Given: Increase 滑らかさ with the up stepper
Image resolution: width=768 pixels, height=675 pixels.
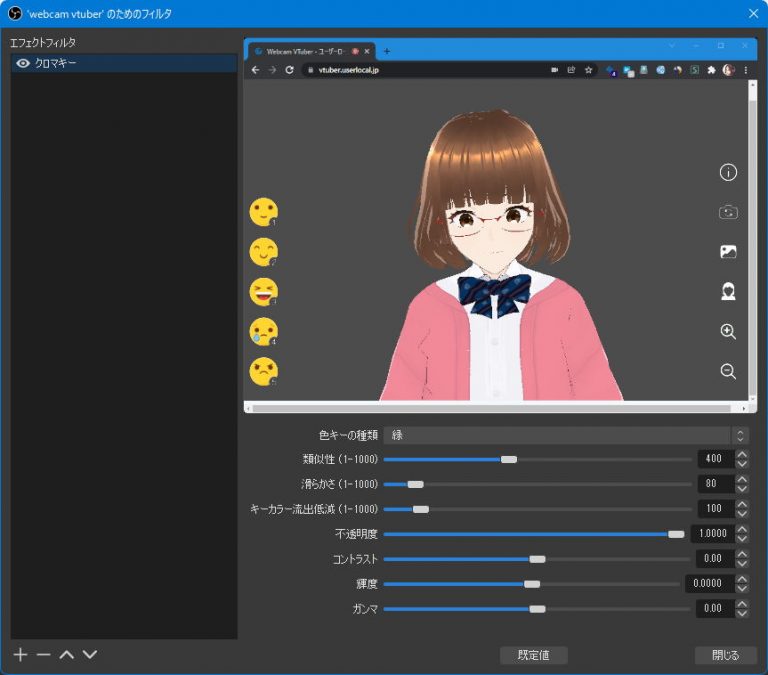Looking at the screenshot, I should click(x=742, y=480).
